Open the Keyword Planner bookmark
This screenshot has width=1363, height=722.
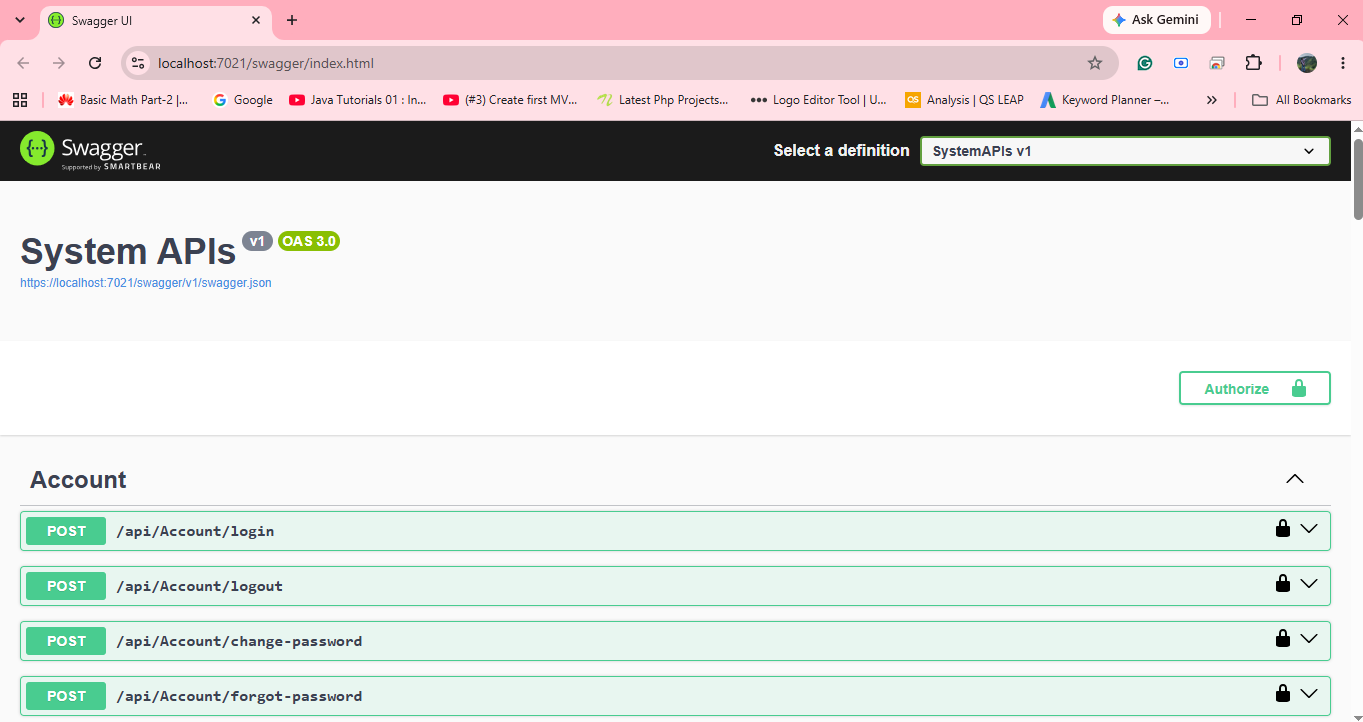click(1105, 100)
